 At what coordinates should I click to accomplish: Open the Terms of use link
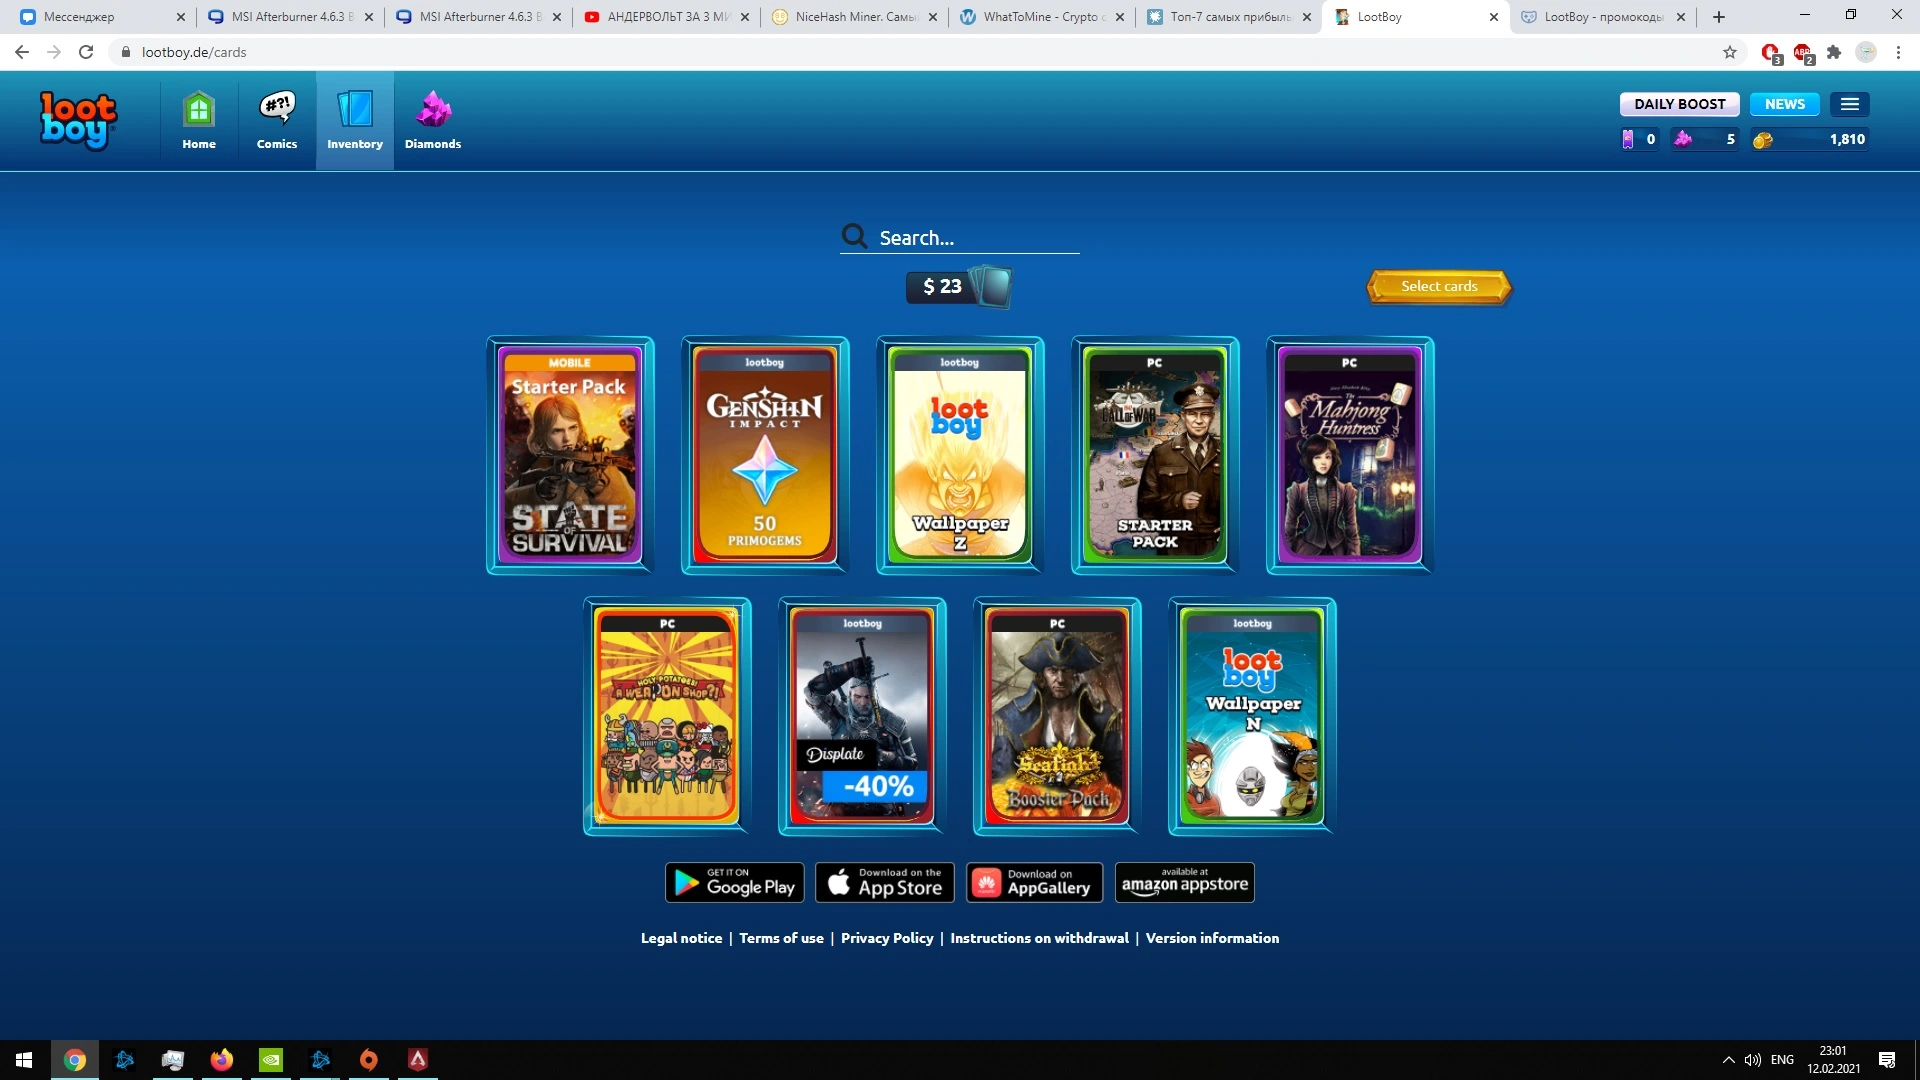[x=781, y=938]
